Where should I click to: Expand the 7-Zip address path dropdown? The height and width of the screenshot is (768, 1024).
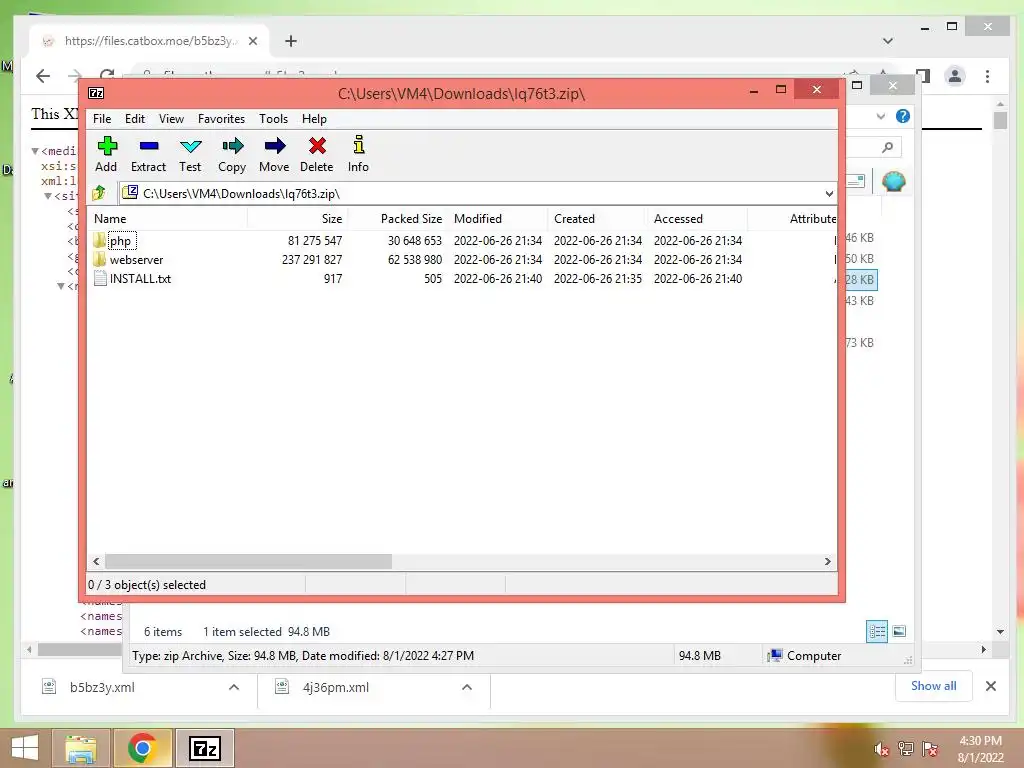click(829, 194)
